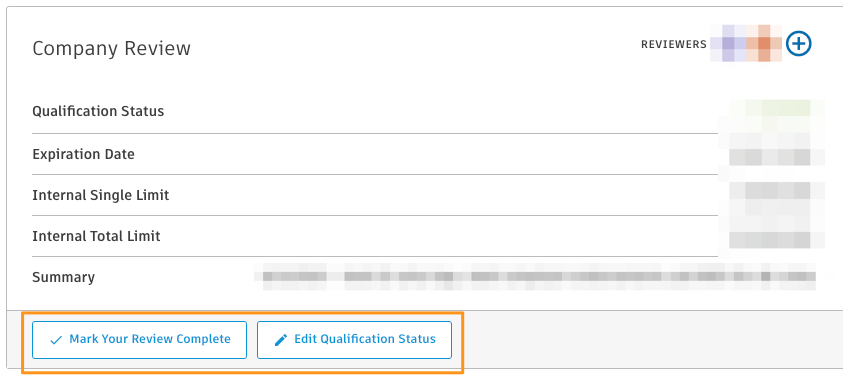The height and width of the screenshot is (381, 843).
Task: Click the gray footer bar beside Edit Qualification Status
Action: pyautogui.click(x=645, y=340)
